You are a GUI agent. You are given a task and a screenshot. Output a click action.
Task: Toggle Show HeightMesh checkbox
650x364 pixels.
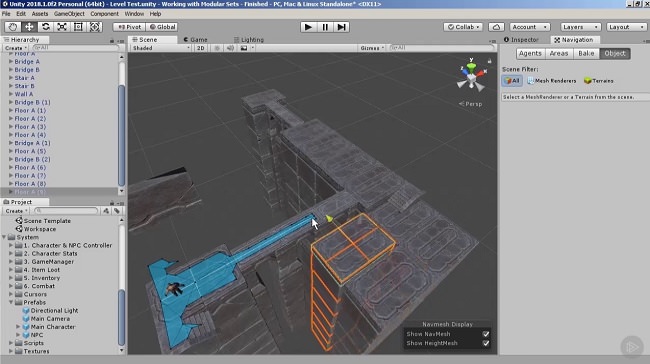(x=486, y=343)
